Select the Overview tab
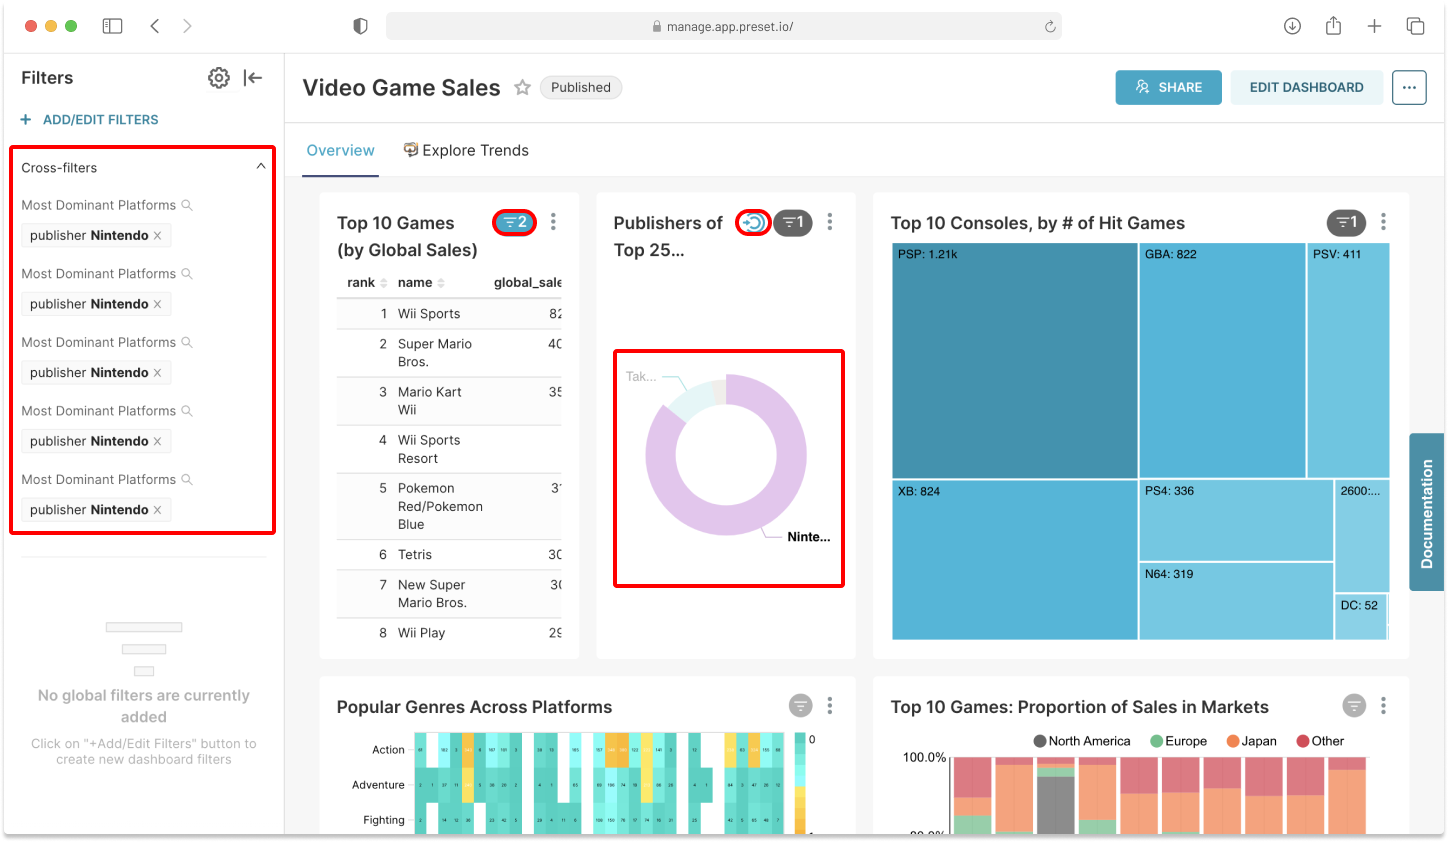The image size is (1448, 842). [340, 151]
